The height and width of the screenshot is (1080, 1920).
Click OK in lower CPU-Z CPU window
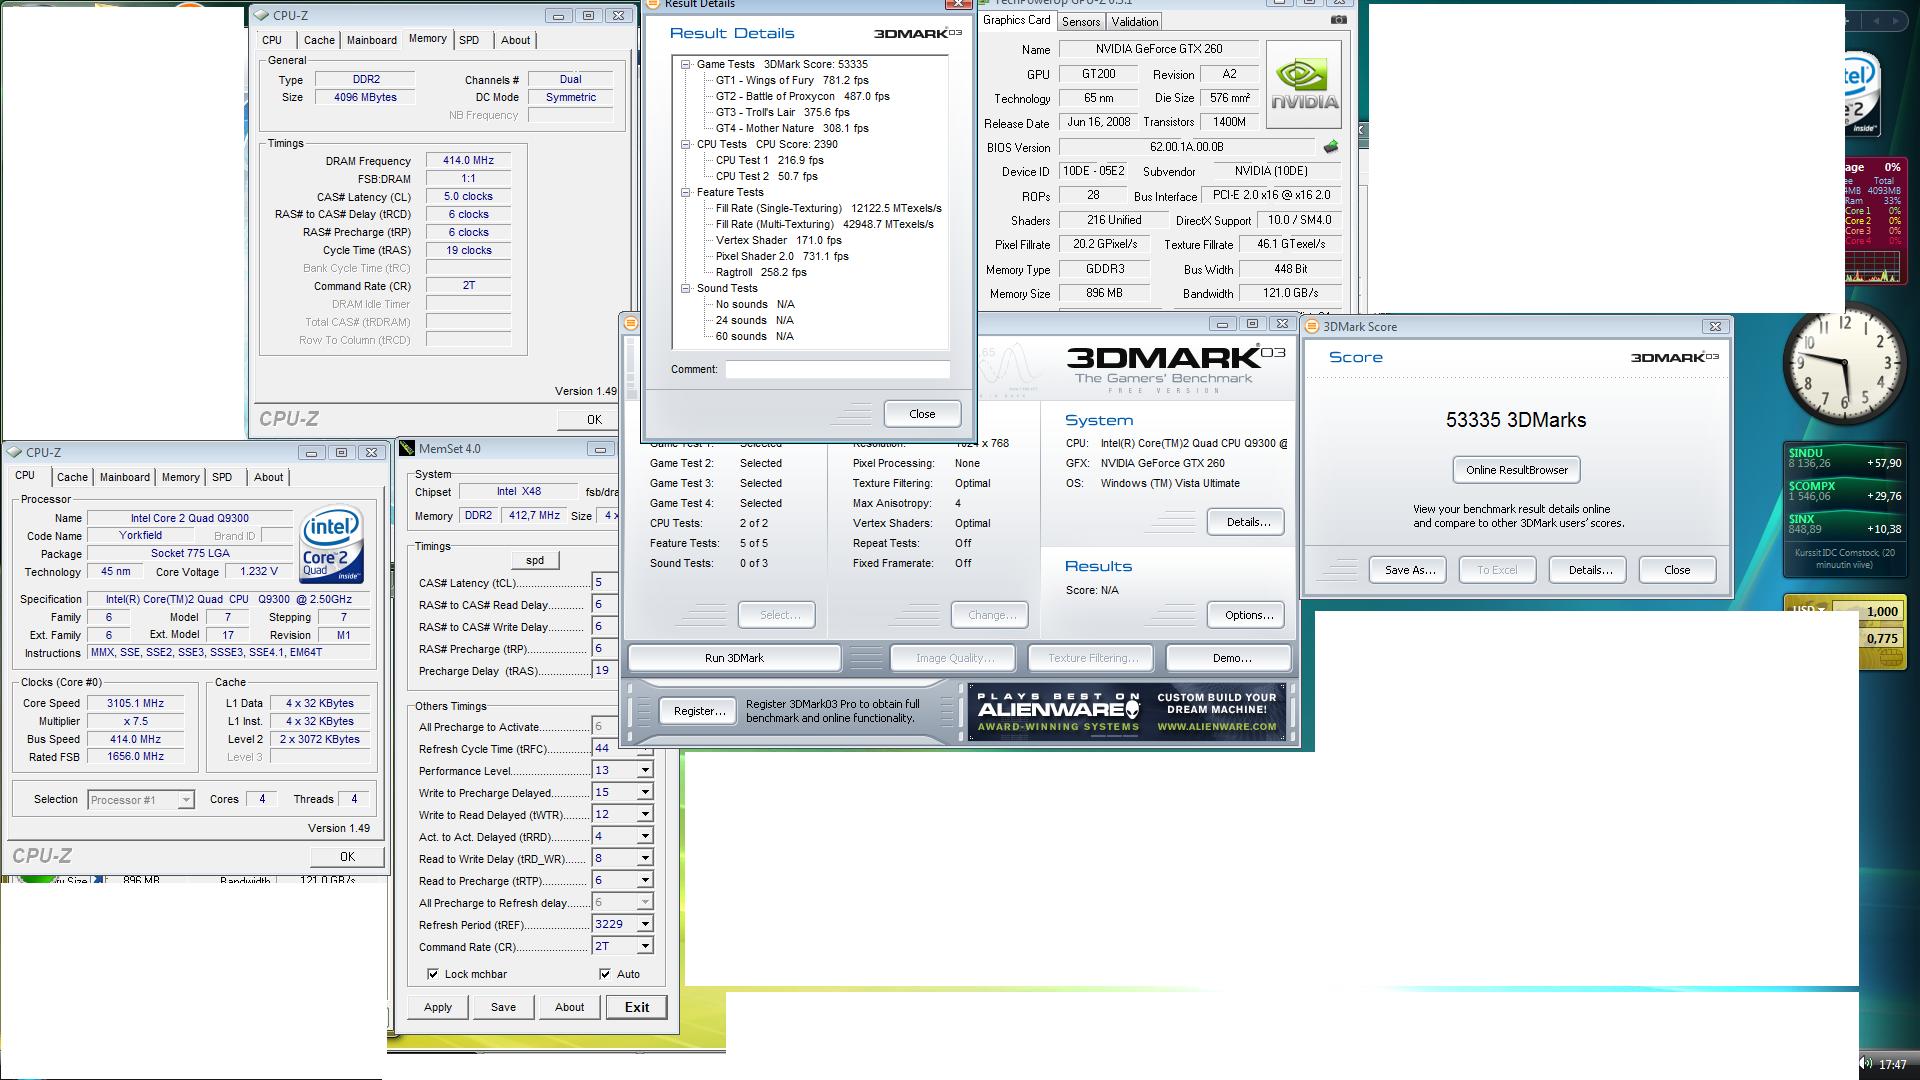[347, 856]
